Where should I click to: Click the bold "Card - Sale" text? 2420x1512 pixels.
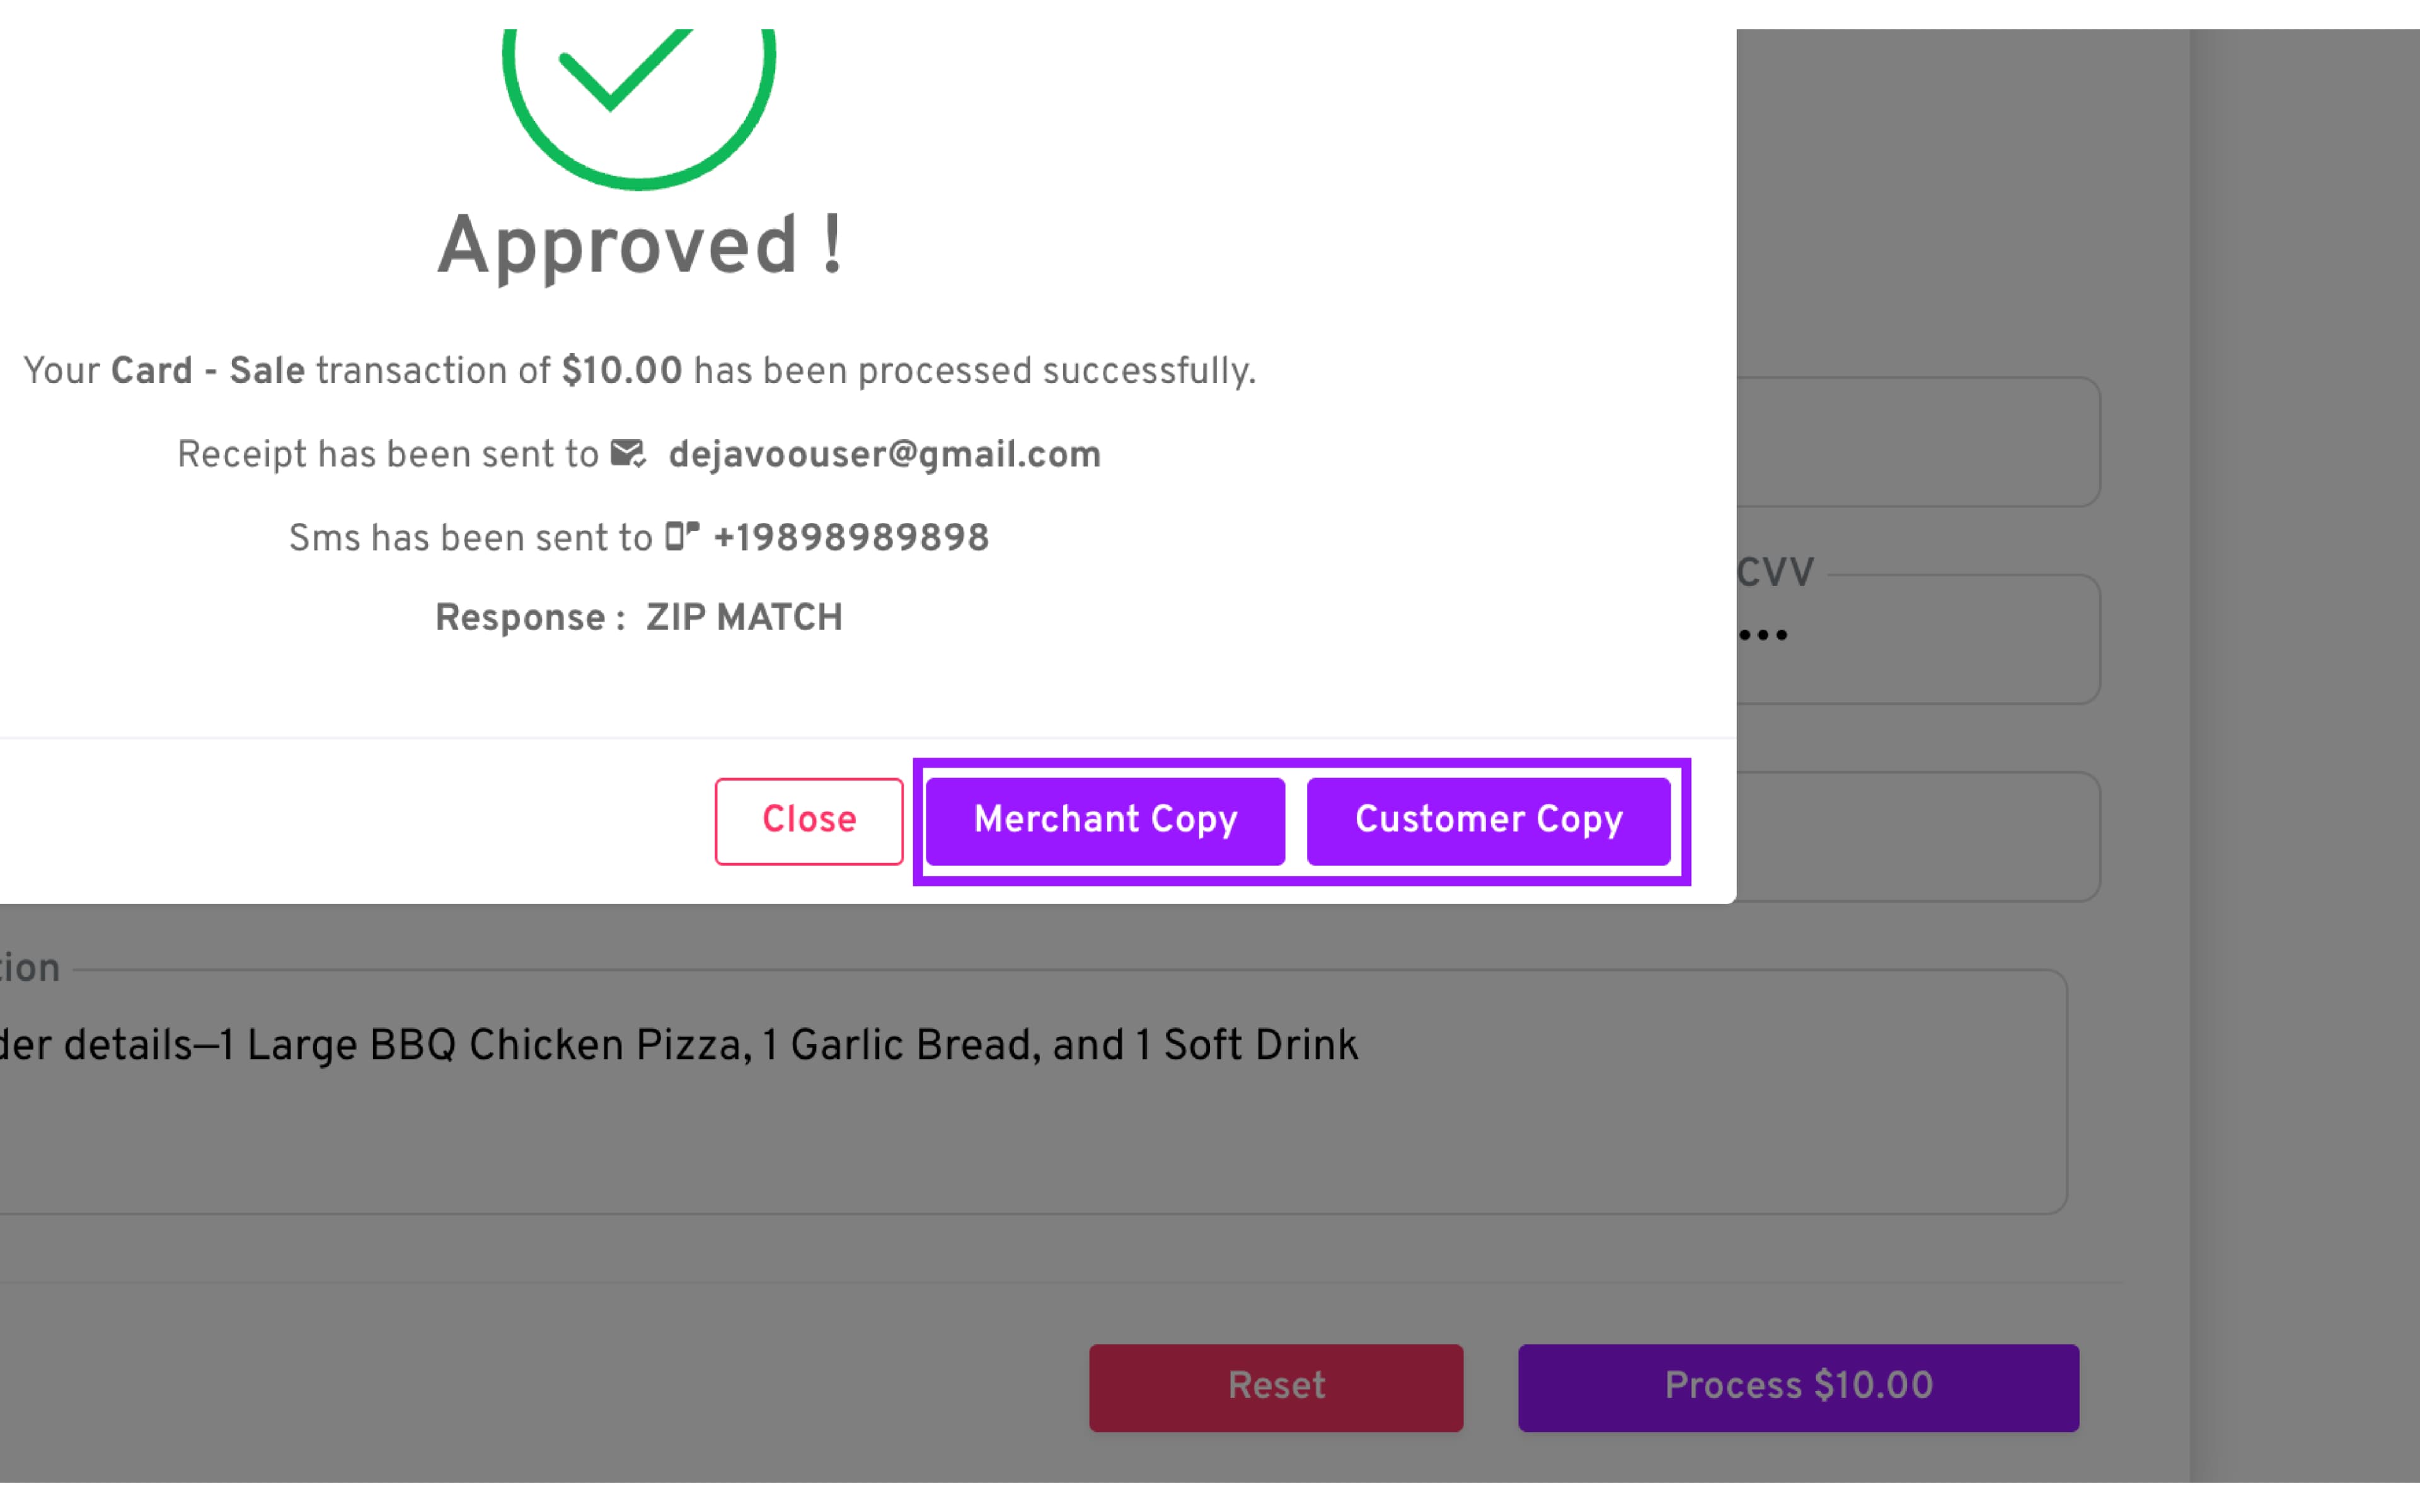coord(207,371)
